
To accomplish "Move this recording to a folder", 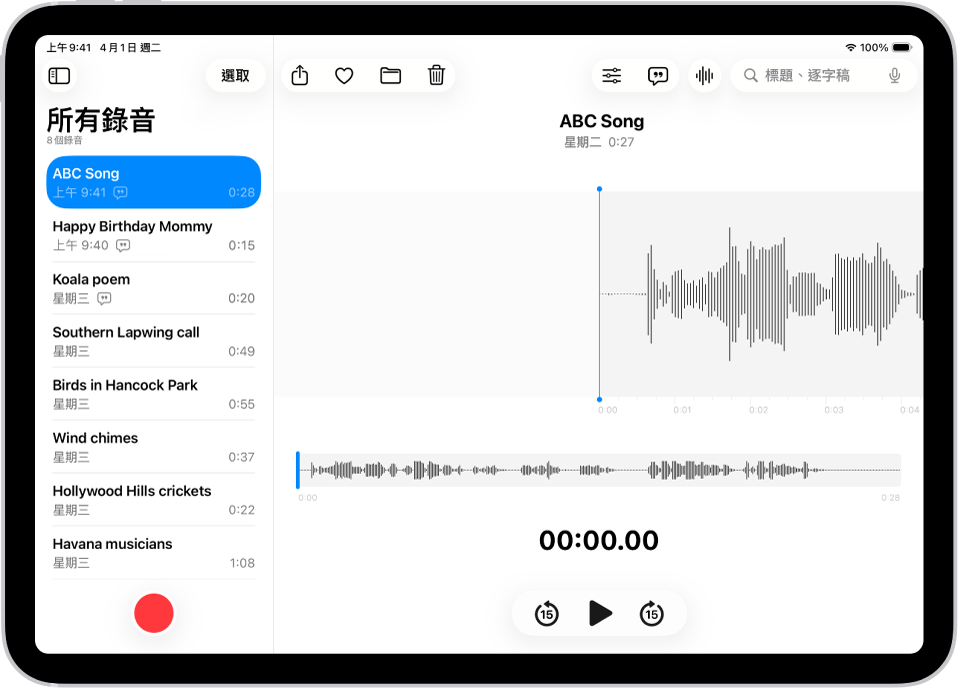I will click(x=390, y=75).
